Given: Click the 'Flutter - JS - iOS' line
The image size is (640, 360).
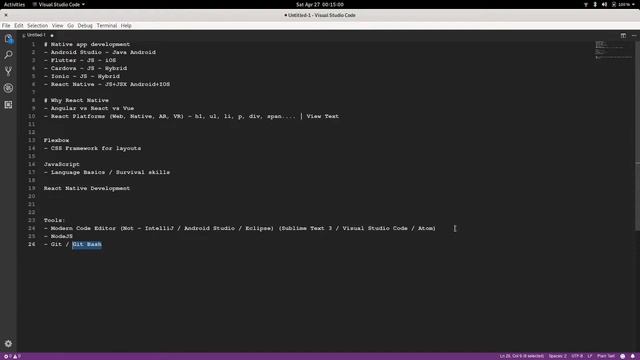Looking at the screenshot, I should coord(80,60).
